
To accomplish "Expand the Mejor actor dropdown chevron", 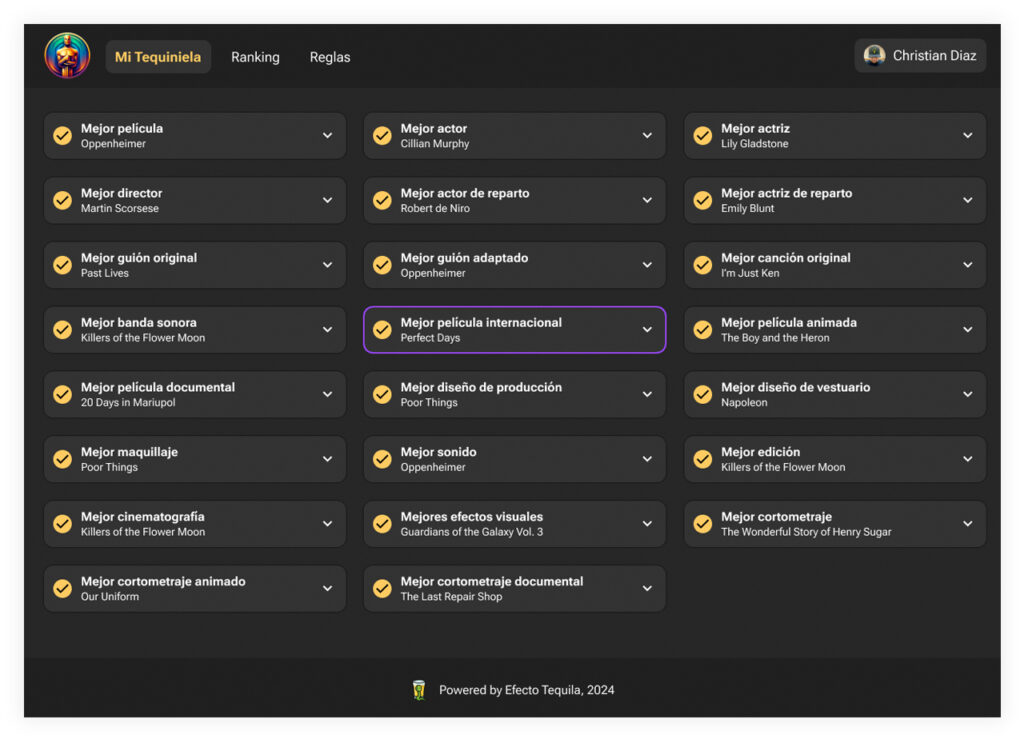I will [647, 136].
